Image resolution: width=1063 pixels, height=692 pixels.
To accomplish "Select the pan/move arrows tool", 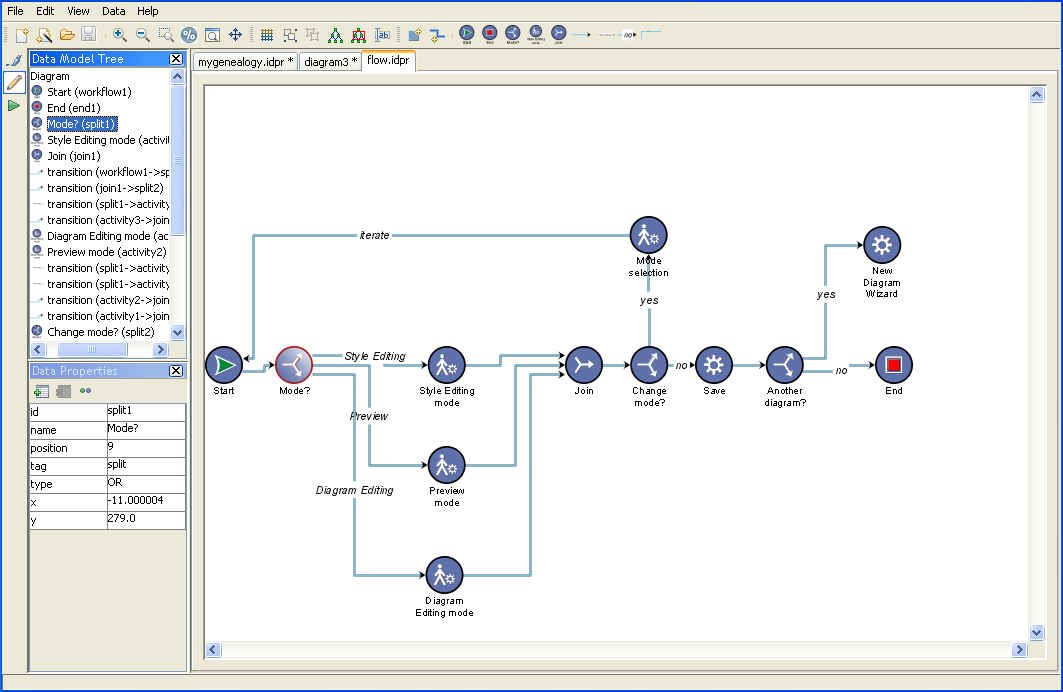I will tap(236, 35).
